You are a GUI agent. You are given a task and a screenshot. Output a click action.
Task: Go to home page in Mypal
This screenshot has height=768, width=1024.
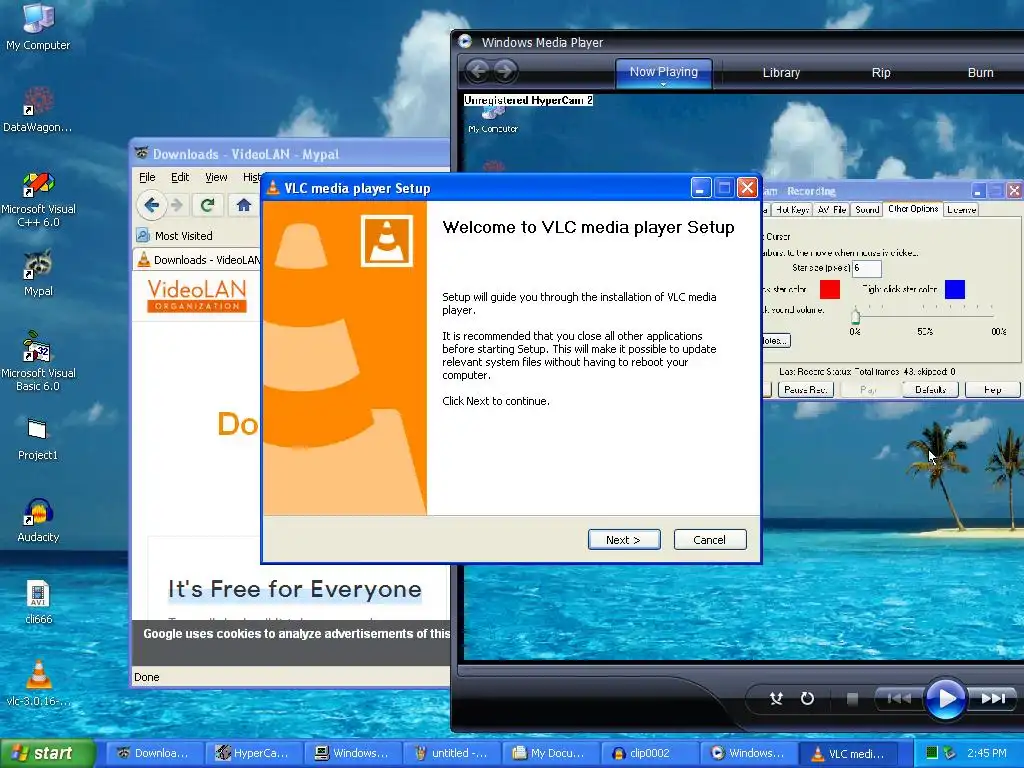pyautogui.click(x=244, y=205)
